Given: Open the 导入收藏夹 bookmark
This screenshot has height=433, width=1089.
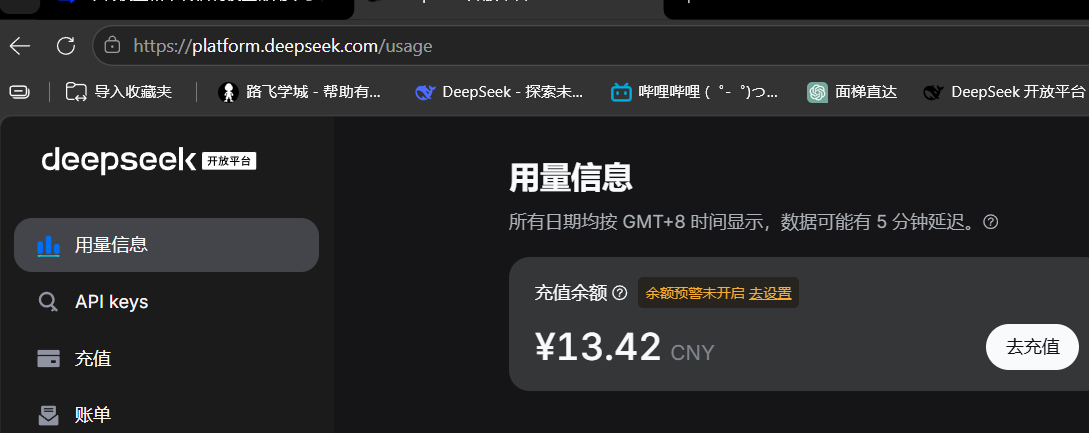Looking at the screenshot, I should 119,92.
